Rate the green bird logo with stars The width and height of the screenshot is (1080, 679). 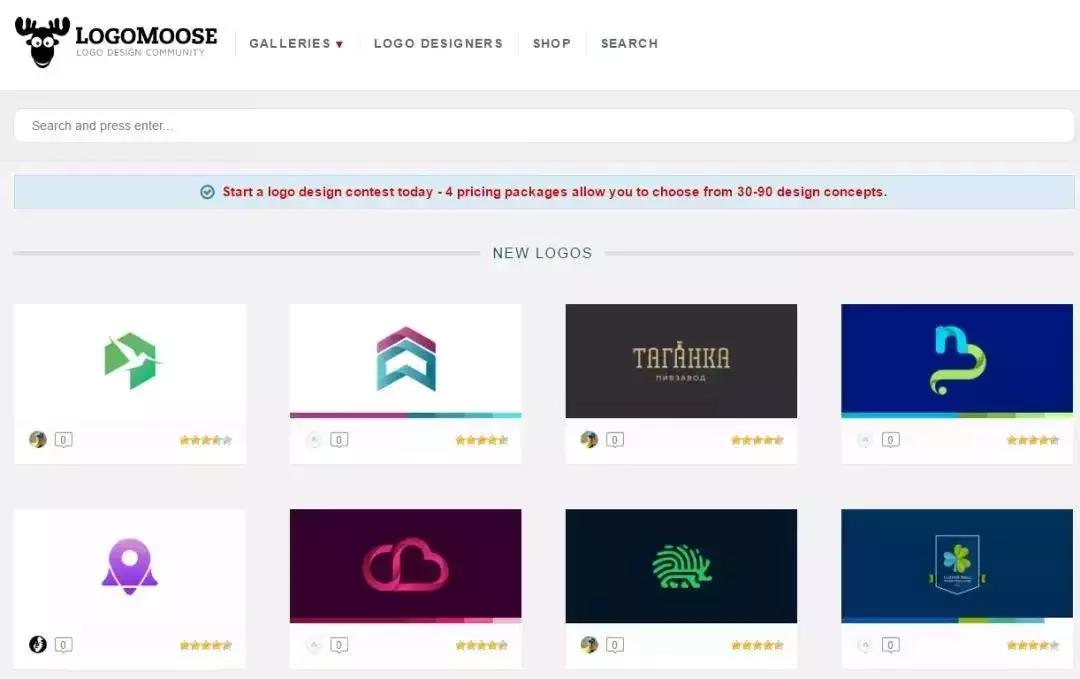click(x=205, y=440)
